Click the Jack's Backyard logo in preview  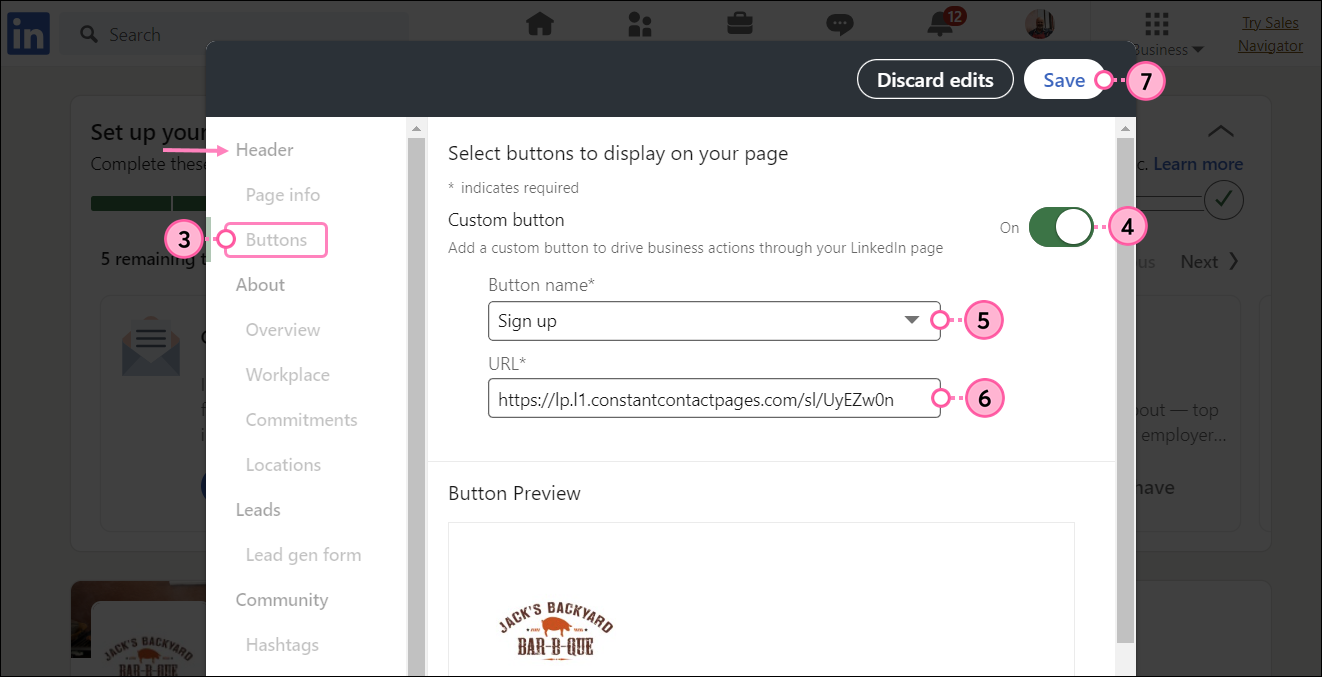pos(556,633)
